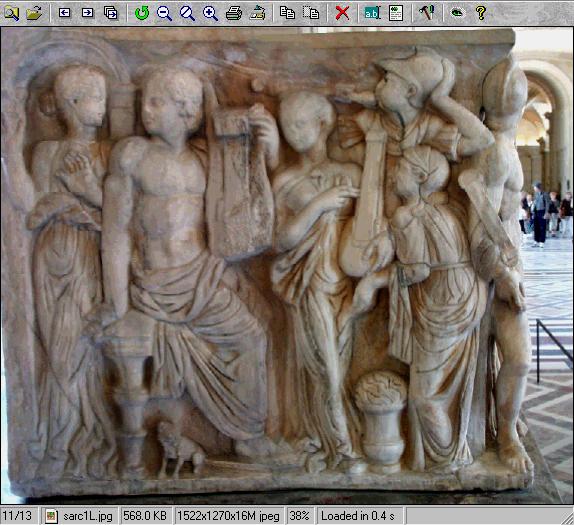Viewport: 574px width, 525px height.
Task: Acquire image from the scanner icon
Action: coord(257,13)
